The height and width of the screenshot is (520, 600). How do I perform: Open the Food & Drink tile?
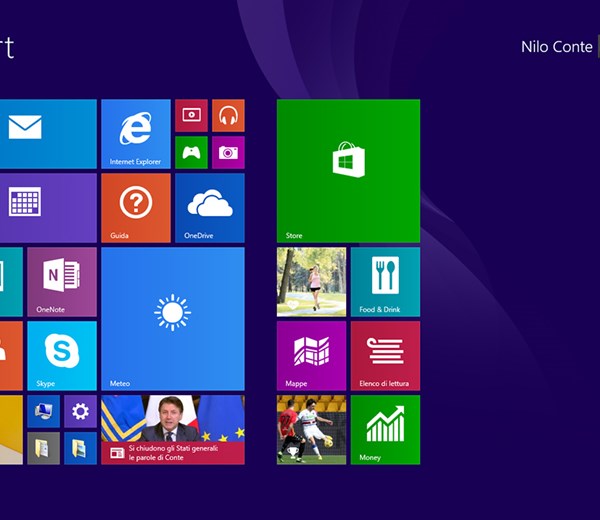click(x=385, y=282)
